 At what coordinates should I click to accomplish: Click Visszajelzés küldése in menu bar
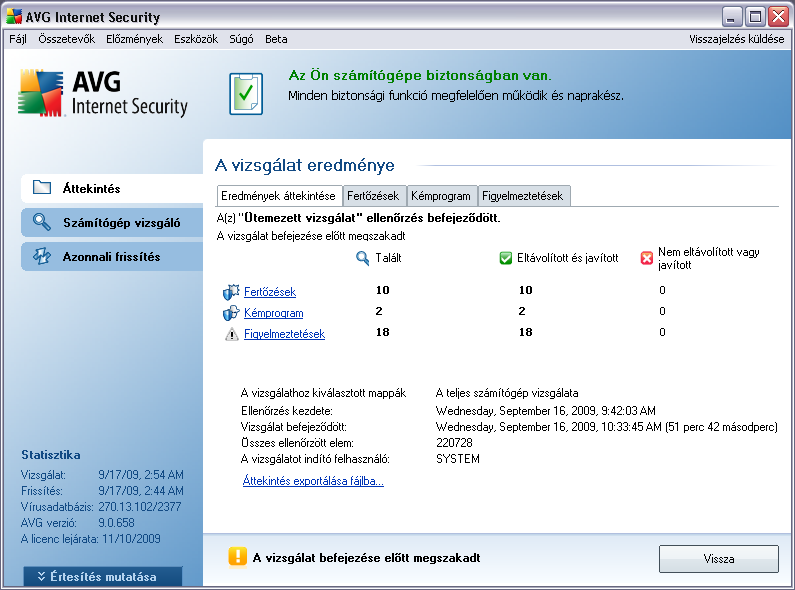[x=736, y=39]
